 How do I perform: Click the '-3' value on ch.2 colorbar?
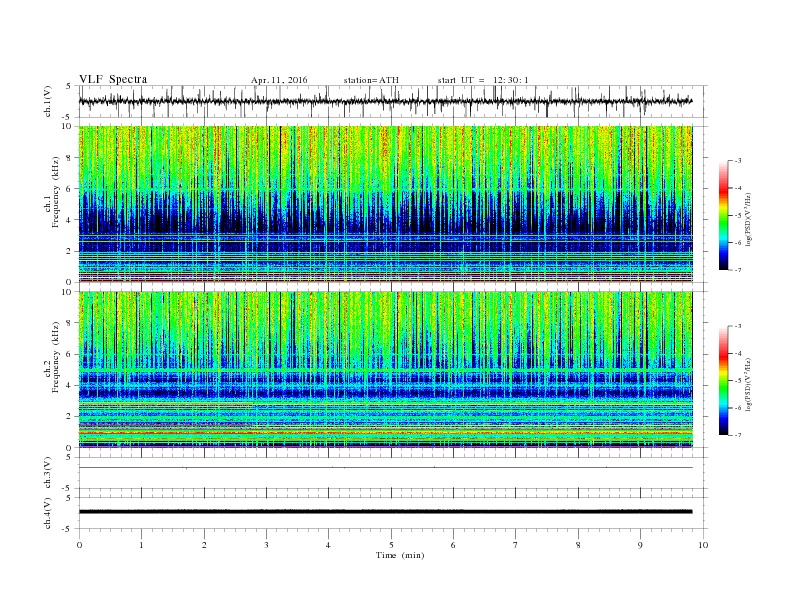click(x=738, y=326)
